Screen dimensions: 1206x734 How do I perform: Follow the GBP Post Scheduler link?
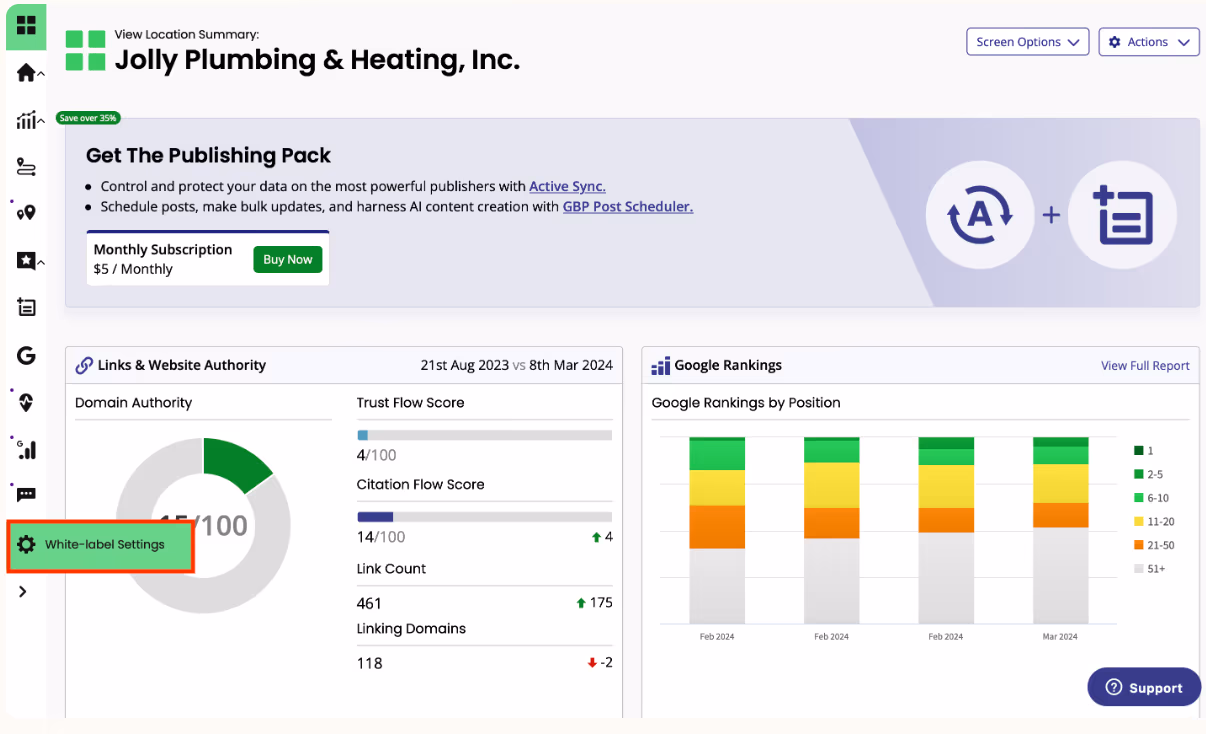(628, 206)
